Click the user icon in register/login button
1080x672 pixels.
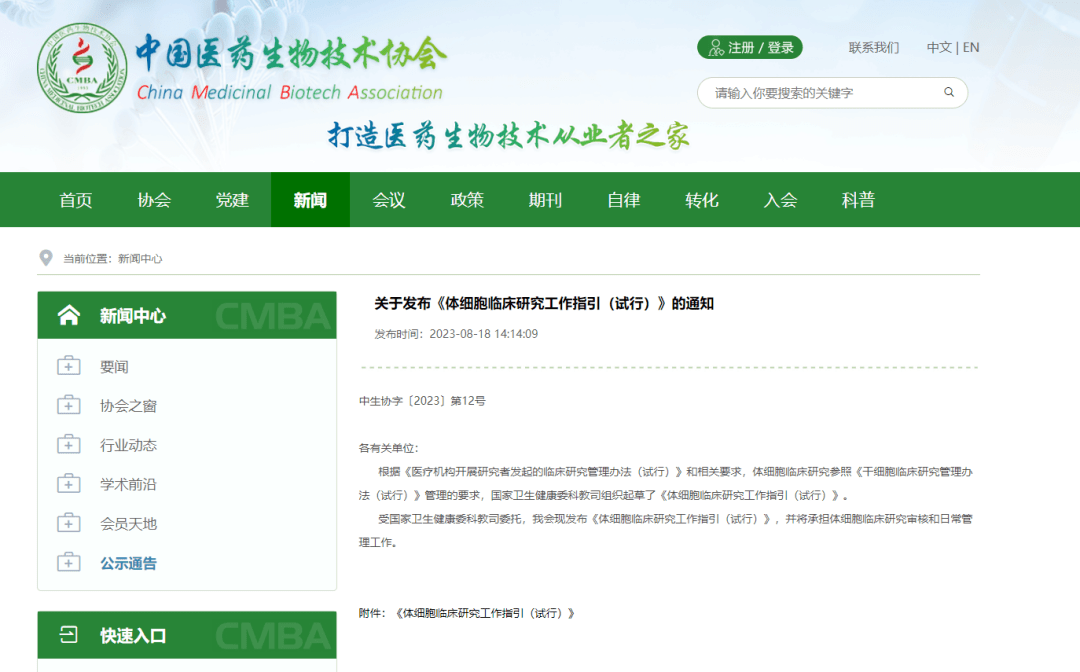pyautogui.click(x=715, y=48)
